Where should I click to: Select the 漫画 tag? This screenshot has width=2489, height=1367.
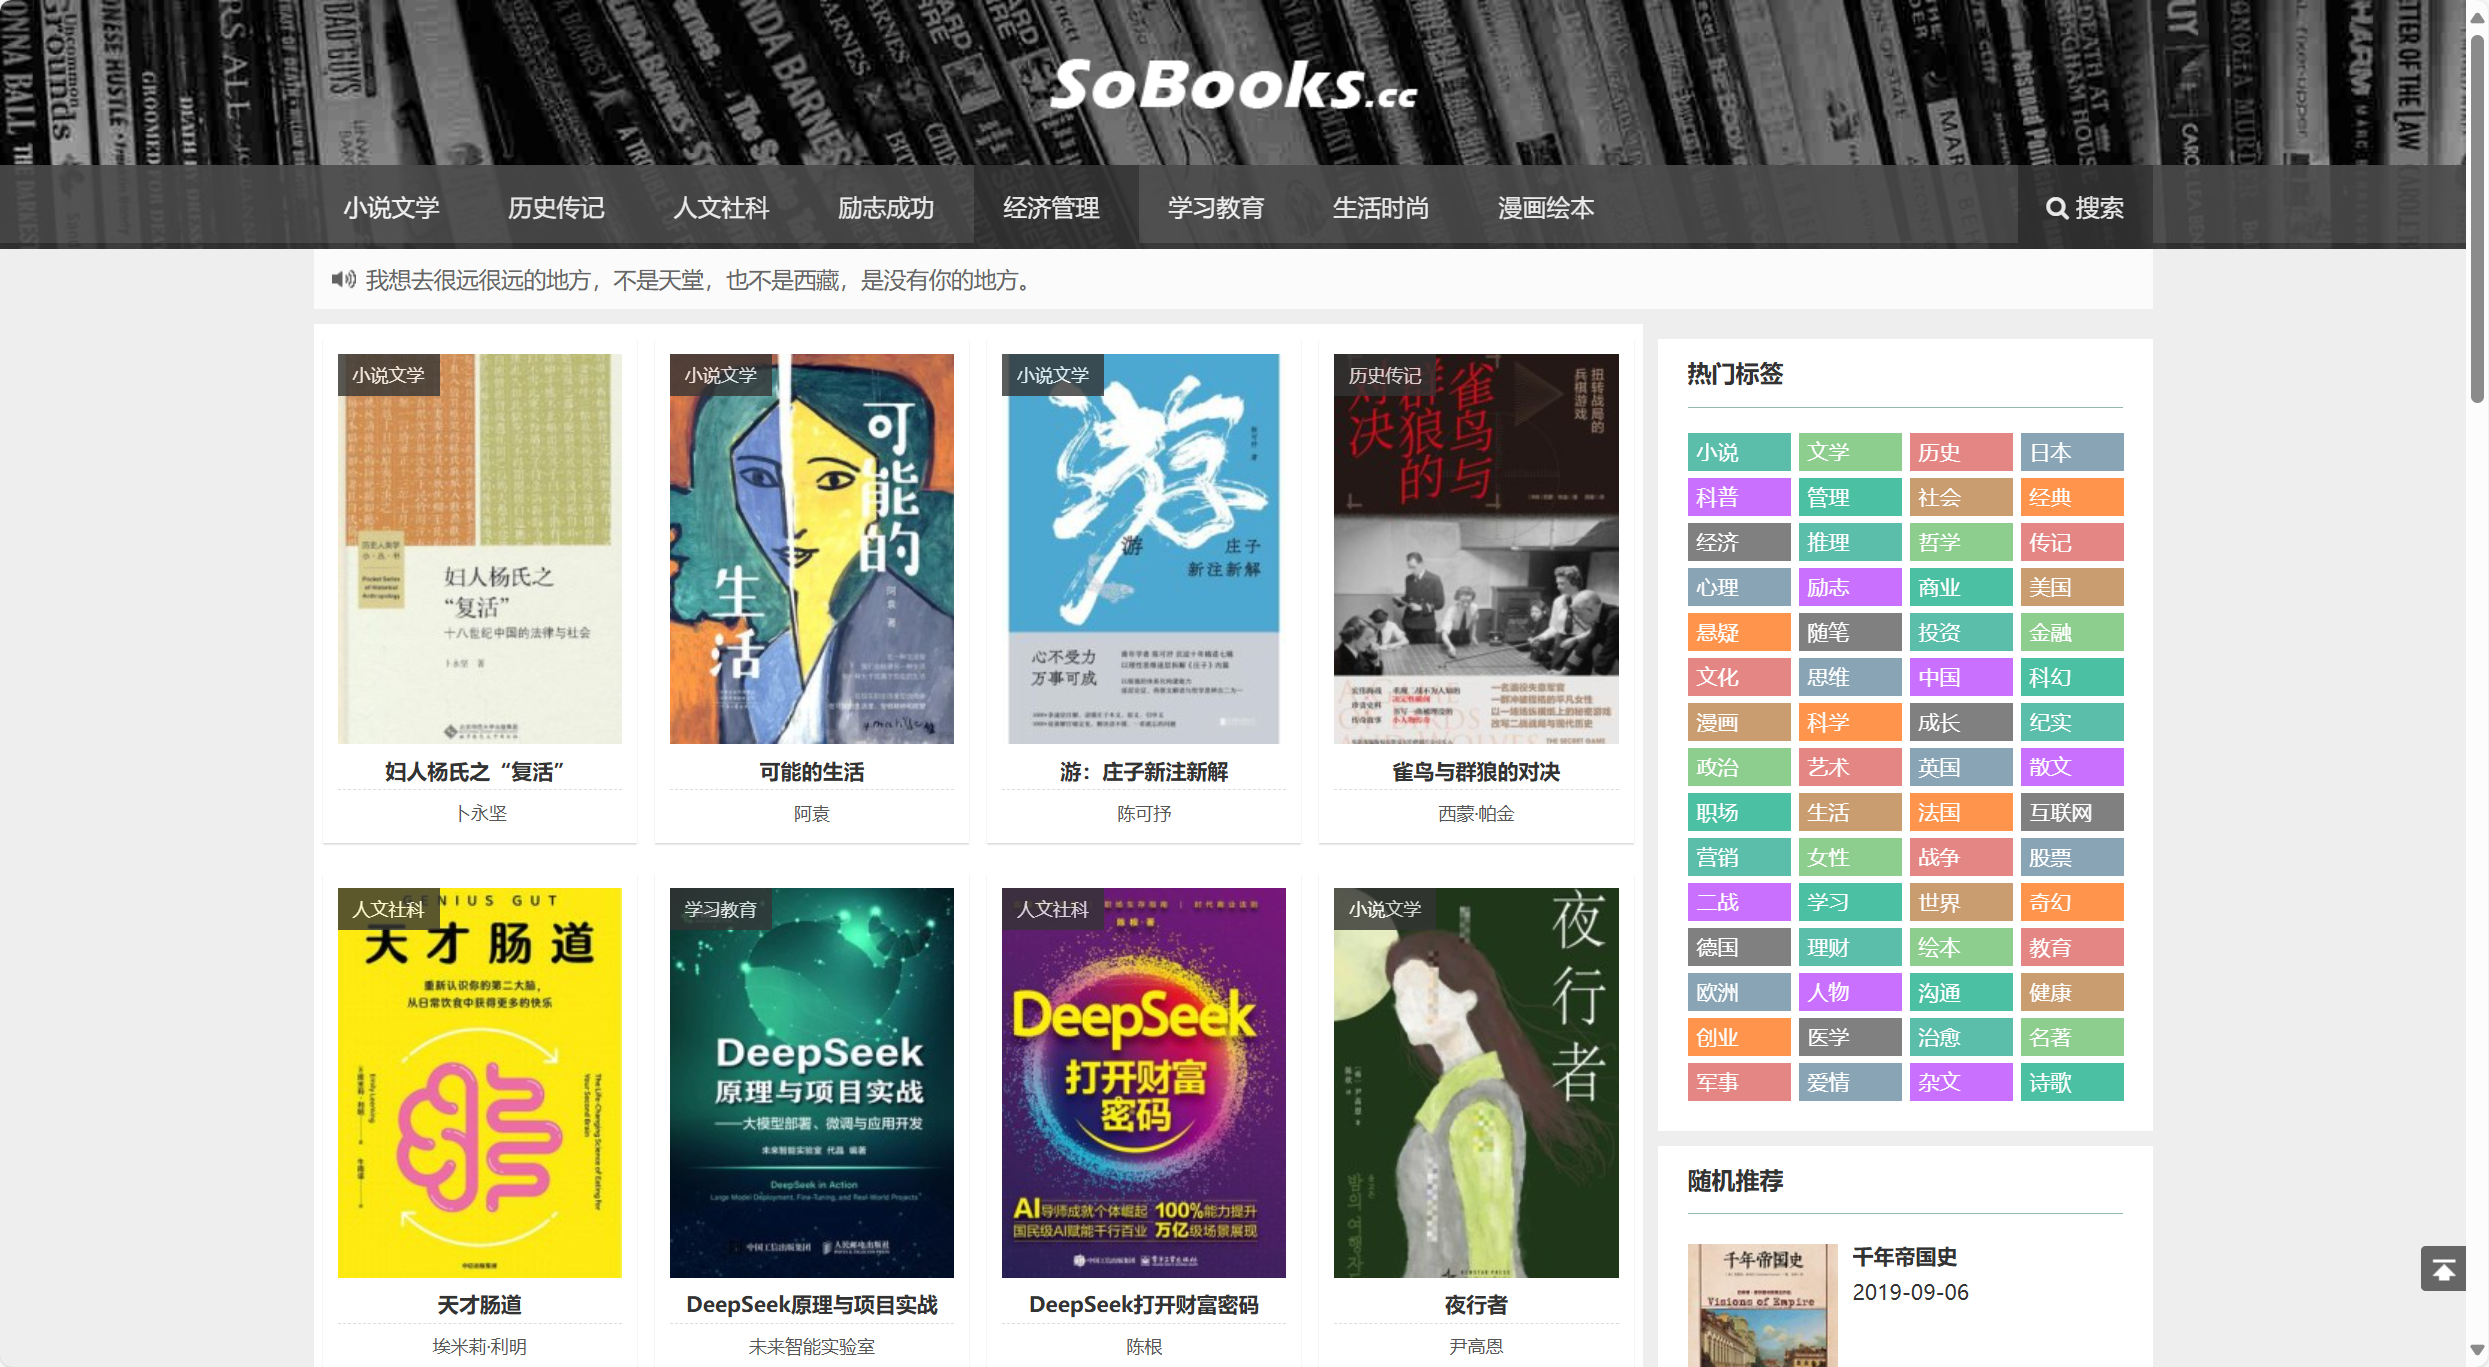pyautogui.click(x=1739, y=722)
